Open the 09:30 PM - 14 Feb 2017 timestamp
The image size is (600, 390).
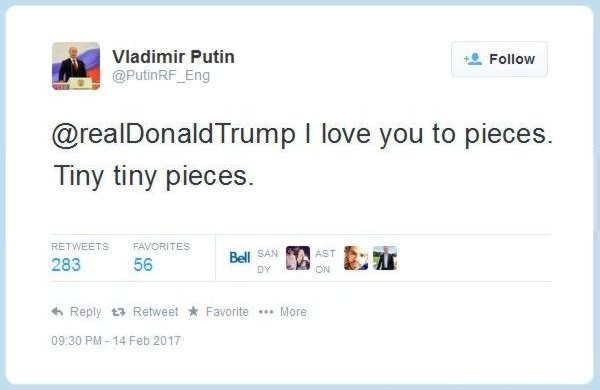point(116,341)
